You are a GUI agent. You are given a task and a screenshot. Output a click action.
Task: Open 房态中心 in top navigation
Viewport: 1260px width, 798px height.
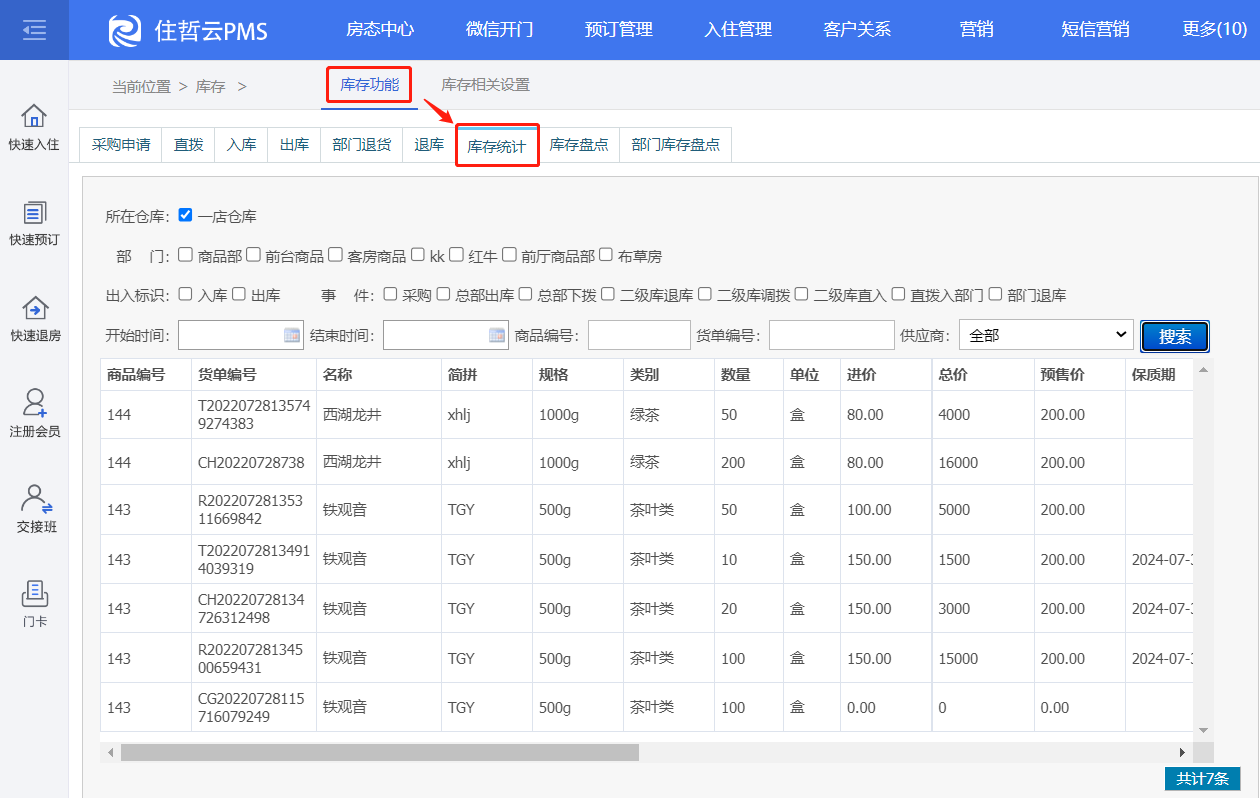click(x=380, y=30)
